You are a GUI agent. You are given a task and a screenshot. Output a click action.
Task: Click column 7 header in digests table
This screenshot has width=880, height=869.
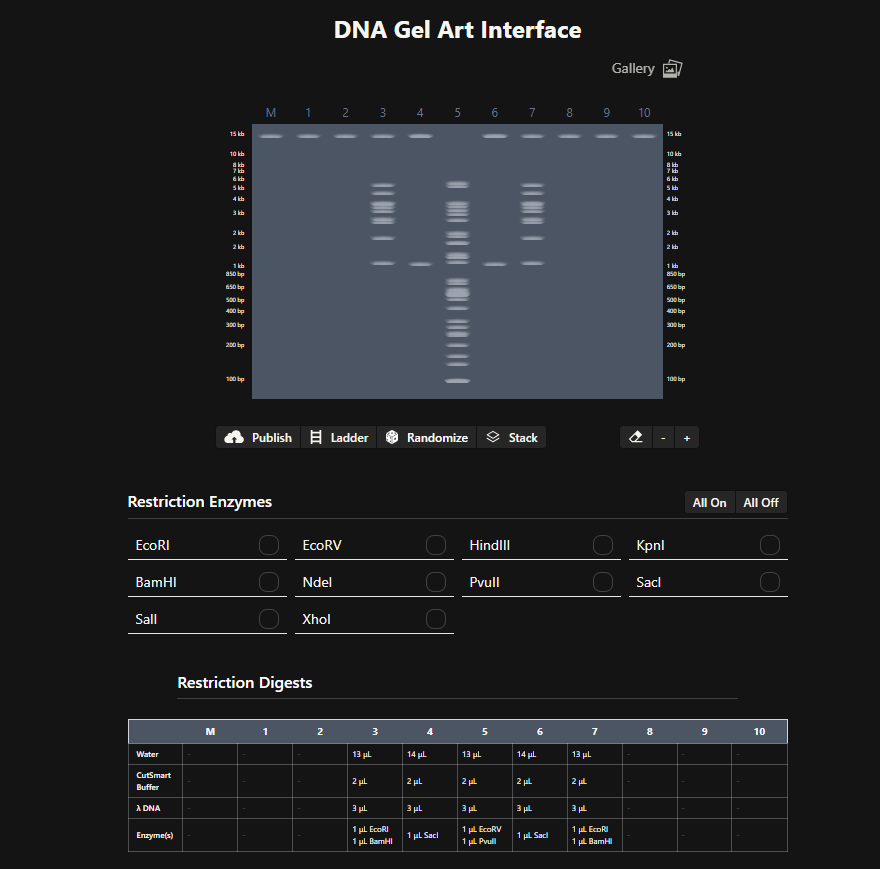tap(594, 732)
